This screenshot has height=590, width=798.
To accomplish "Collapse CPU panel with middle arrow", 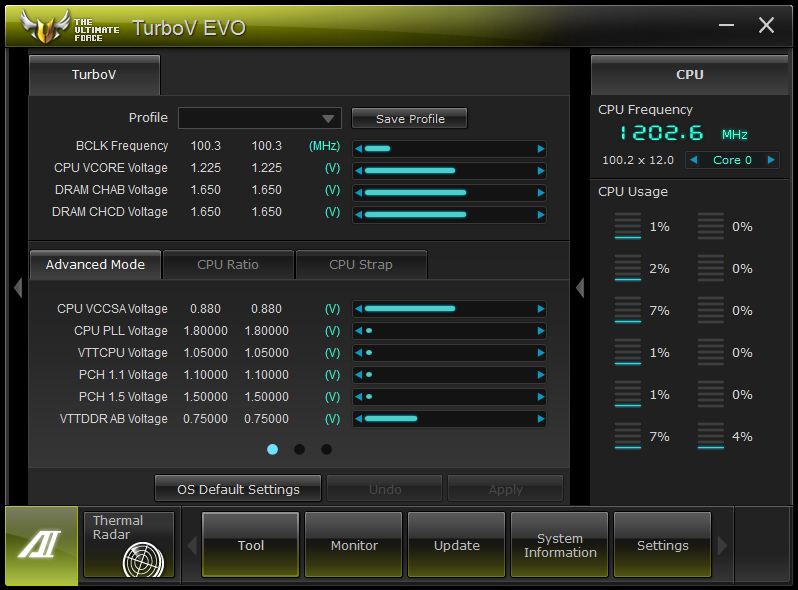I will tap(580, 288).
